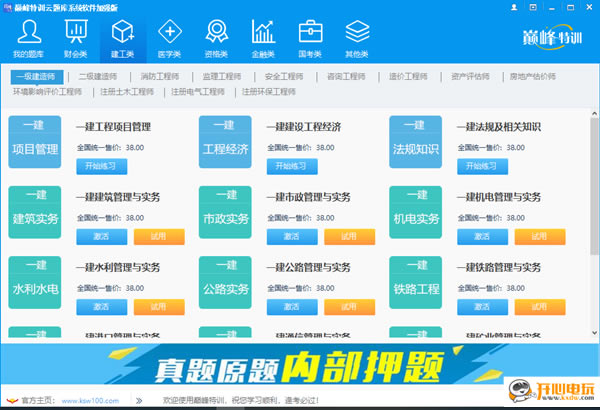Open the 资格类 ribbon badge icon

(x=217, y=38)
